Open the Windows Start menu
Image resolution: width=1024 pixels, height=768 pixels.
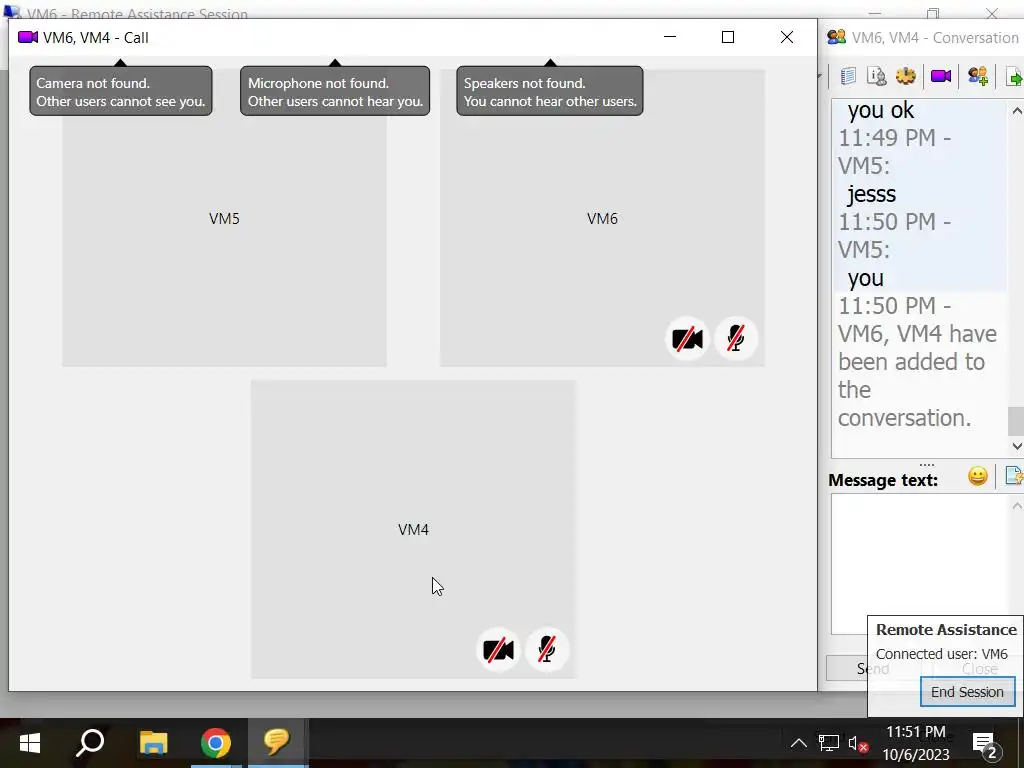pos(30,743)
